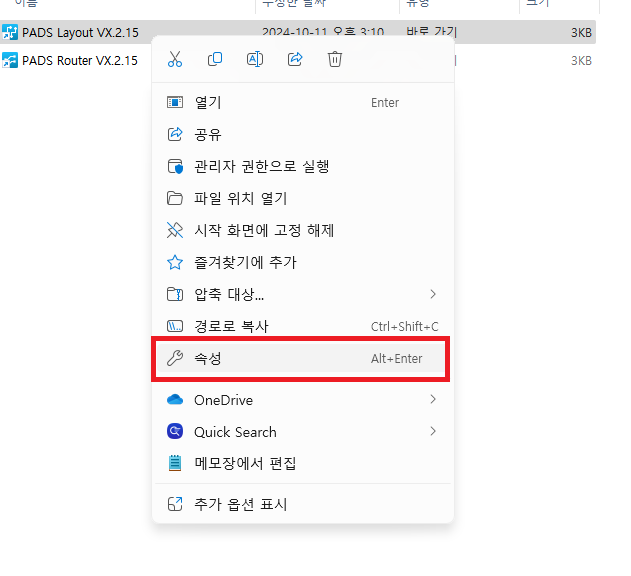The width and height of the screenshot is (631, 576).
Task: Select the PADS Router VX.2.15 shortcut
Action: click(80, 60)
